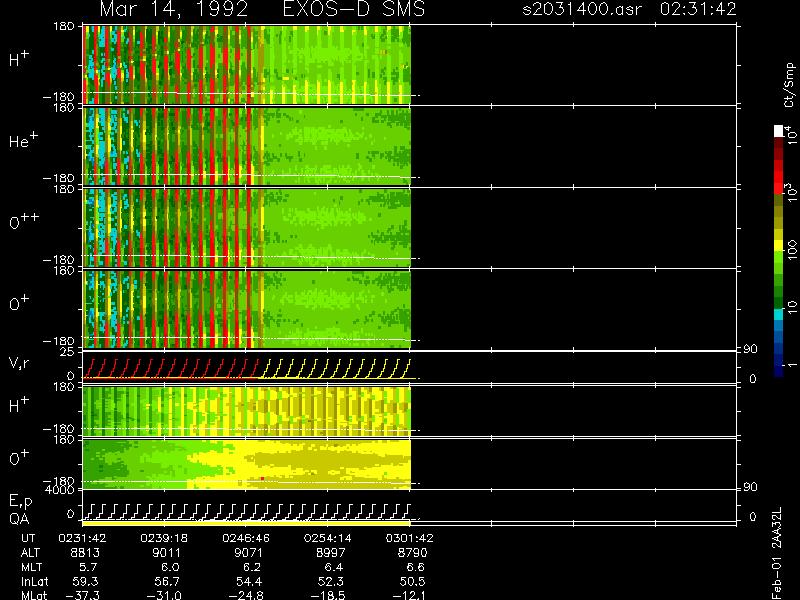800x600 pixels.
Task: Click the InLat value "59.3"
Action: 86,581
